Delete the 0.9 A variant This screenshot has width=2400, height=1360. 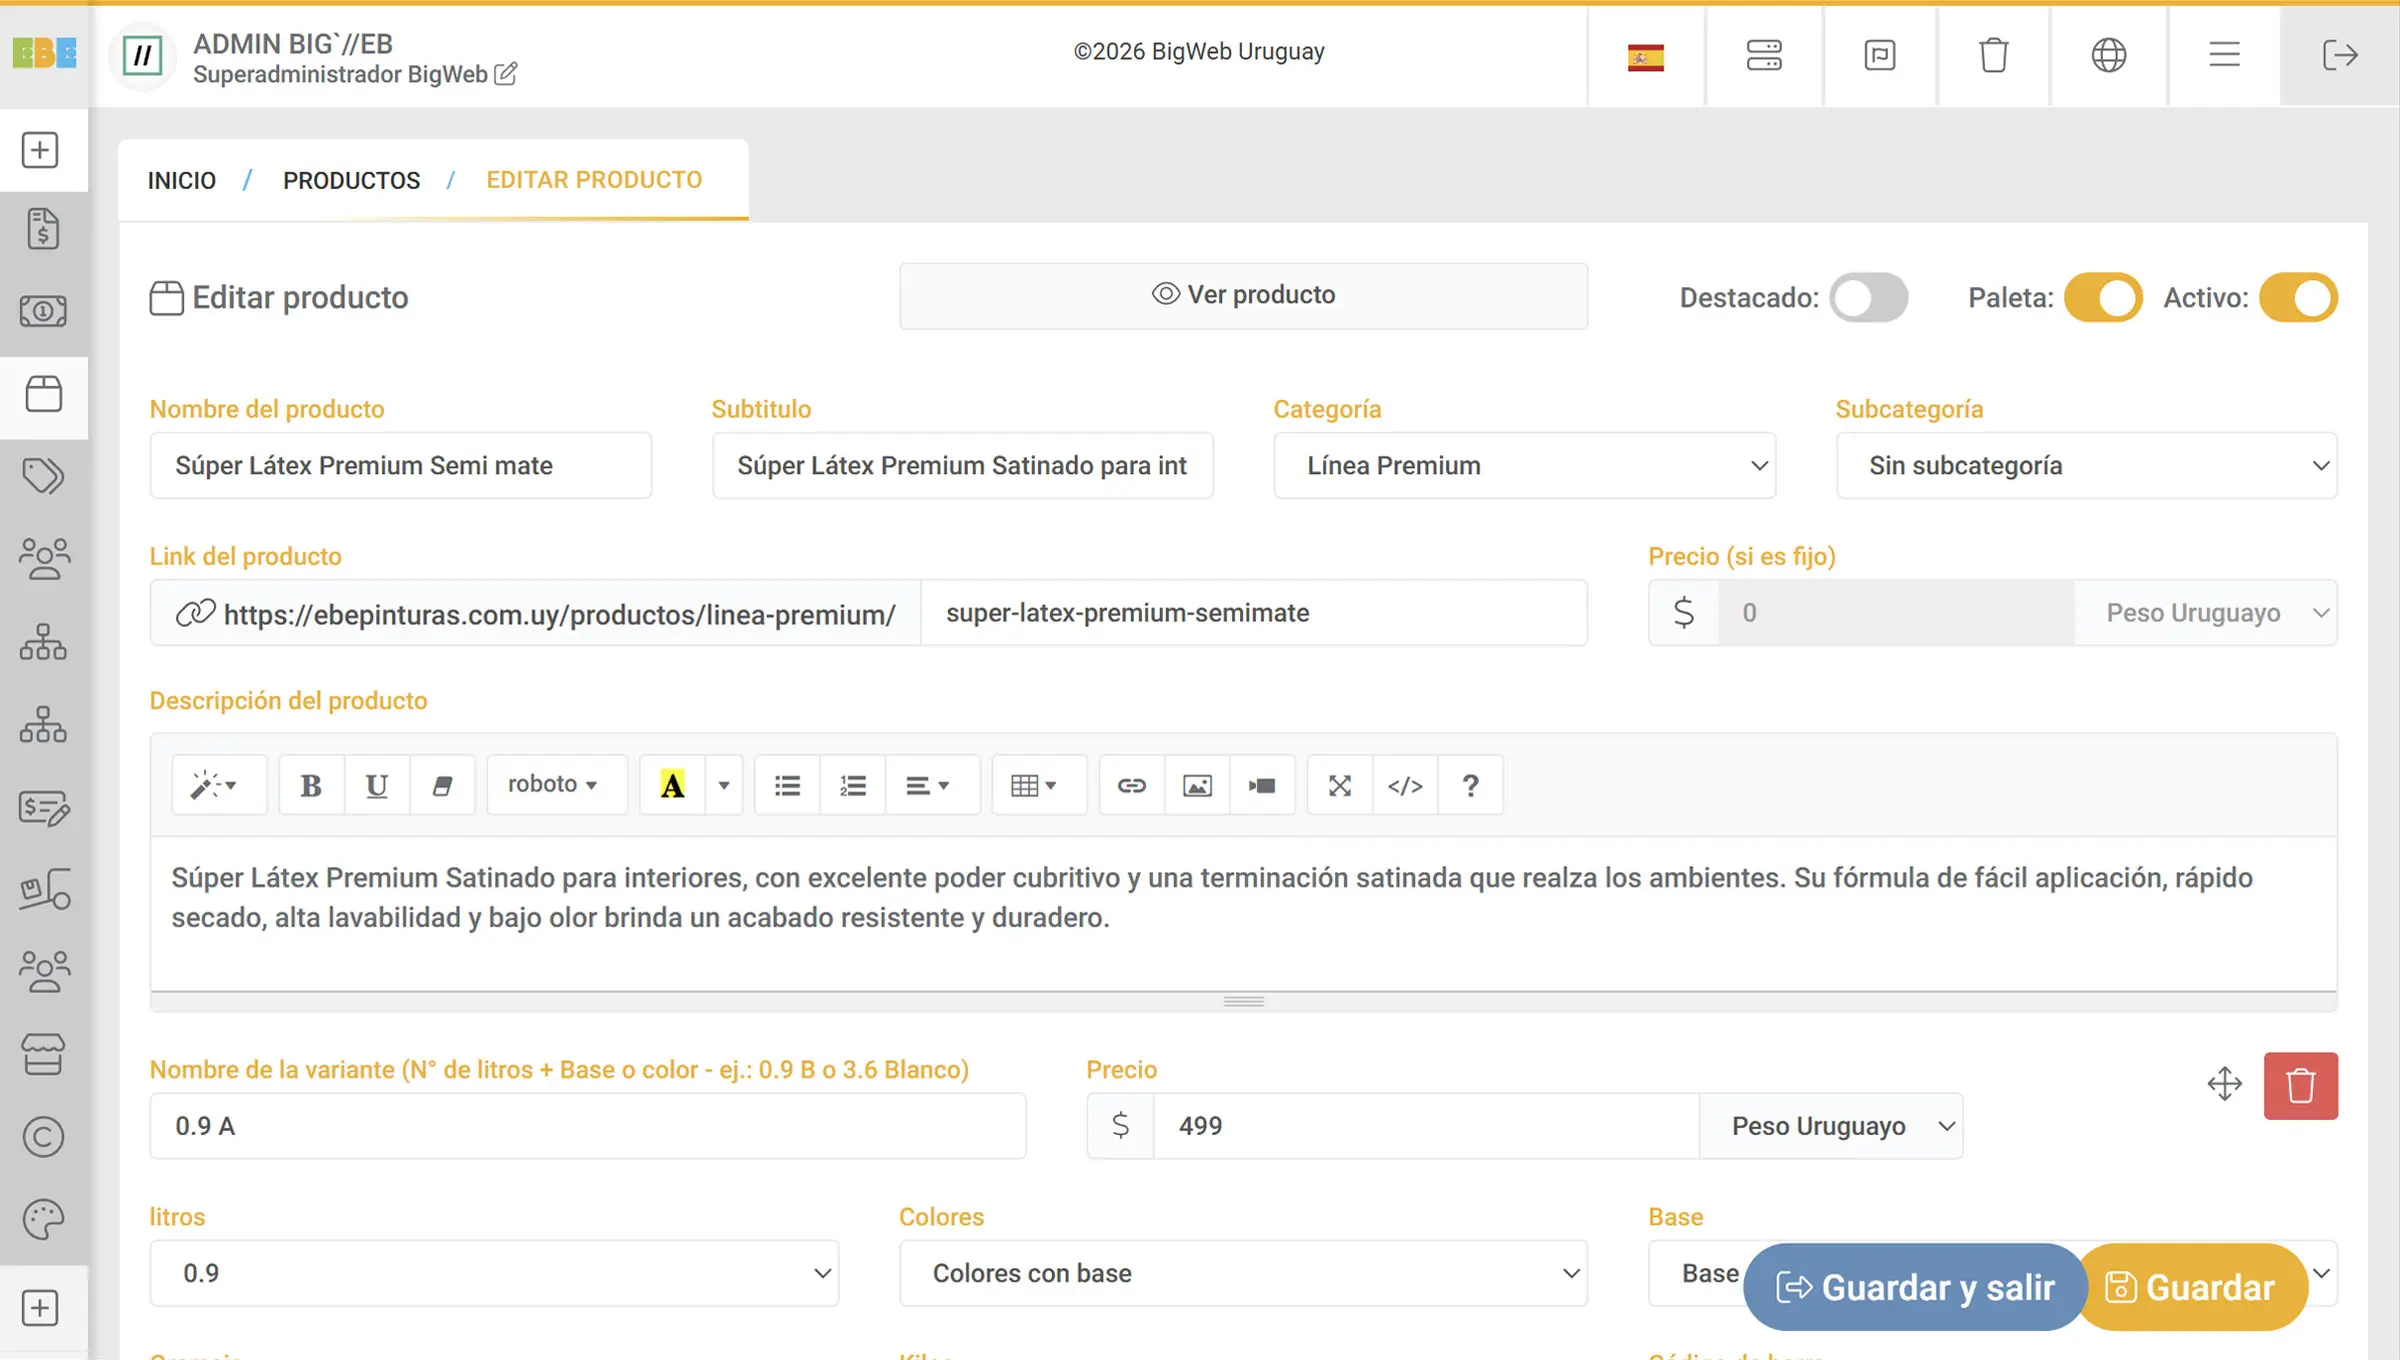pos(2301,1086)
